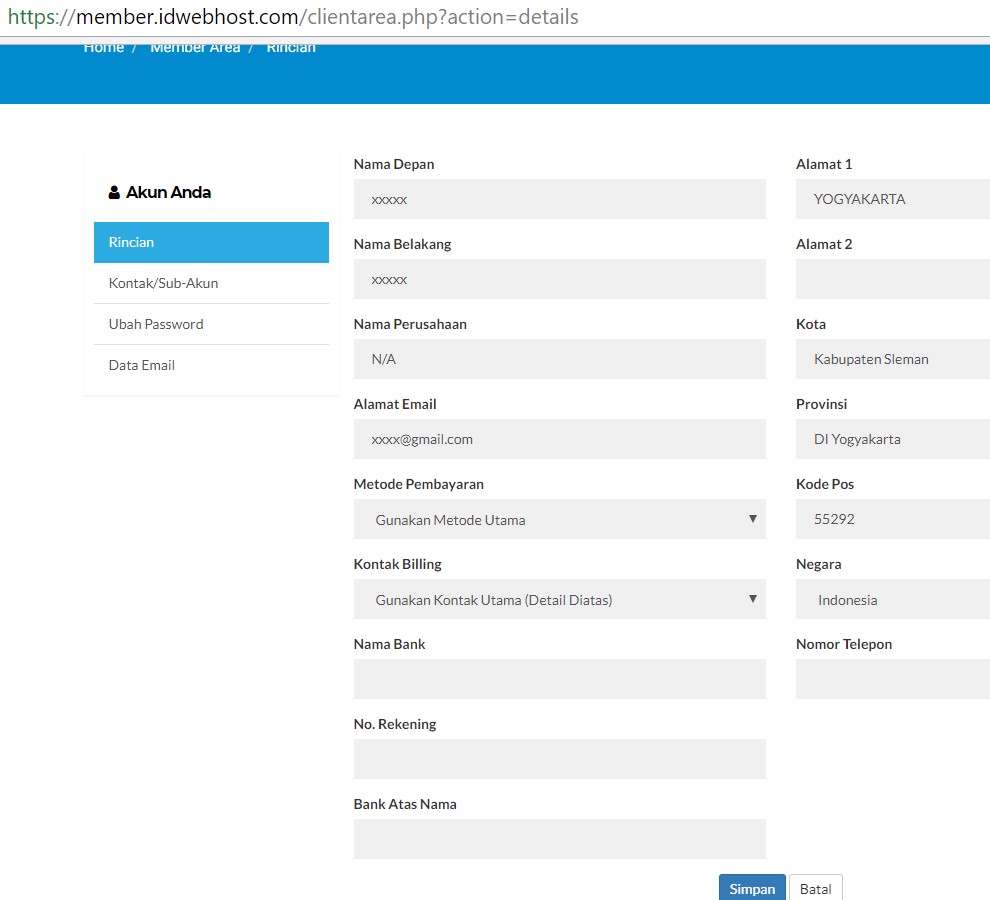The width and height of the screenshot is (990, 900).
Task: Click the Bank Atas Nama field
Action: [560, 839]
